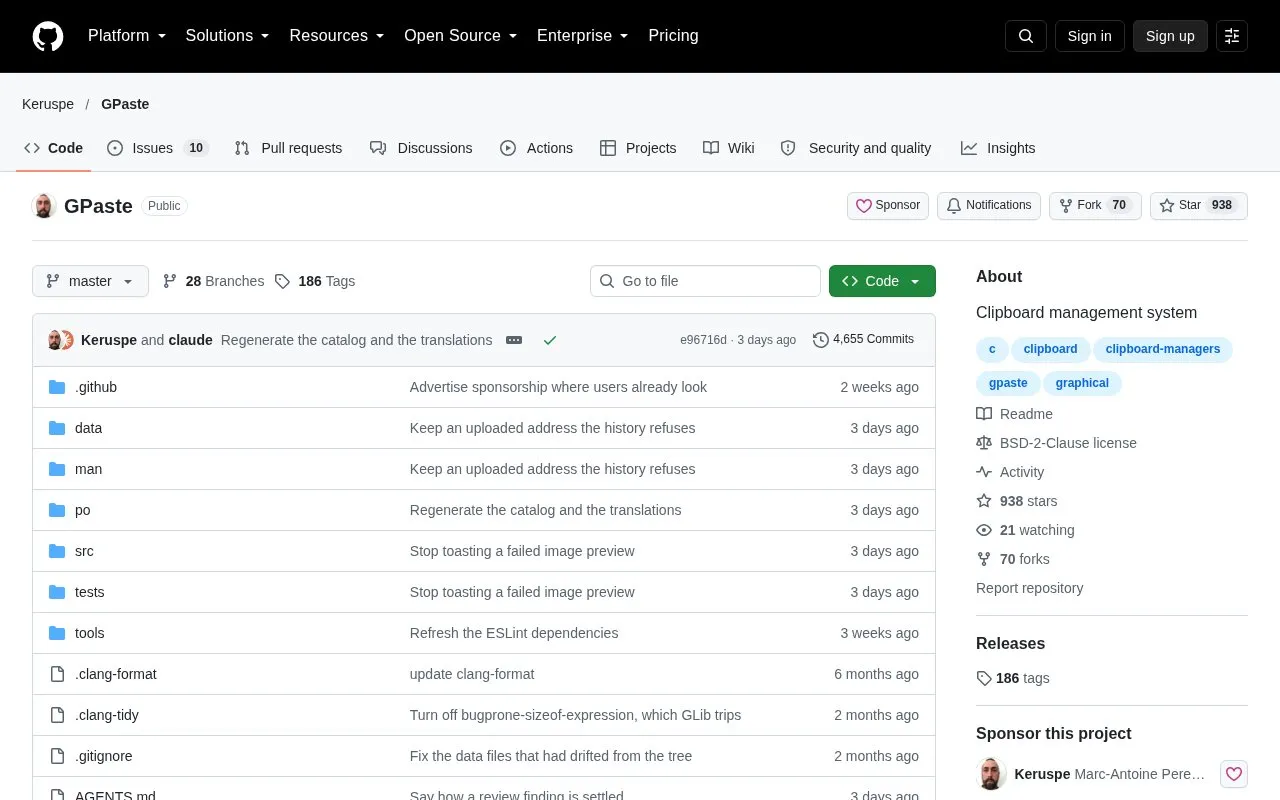
Task: Open the command palette icon button
Action: click(x=1232, y=36)
